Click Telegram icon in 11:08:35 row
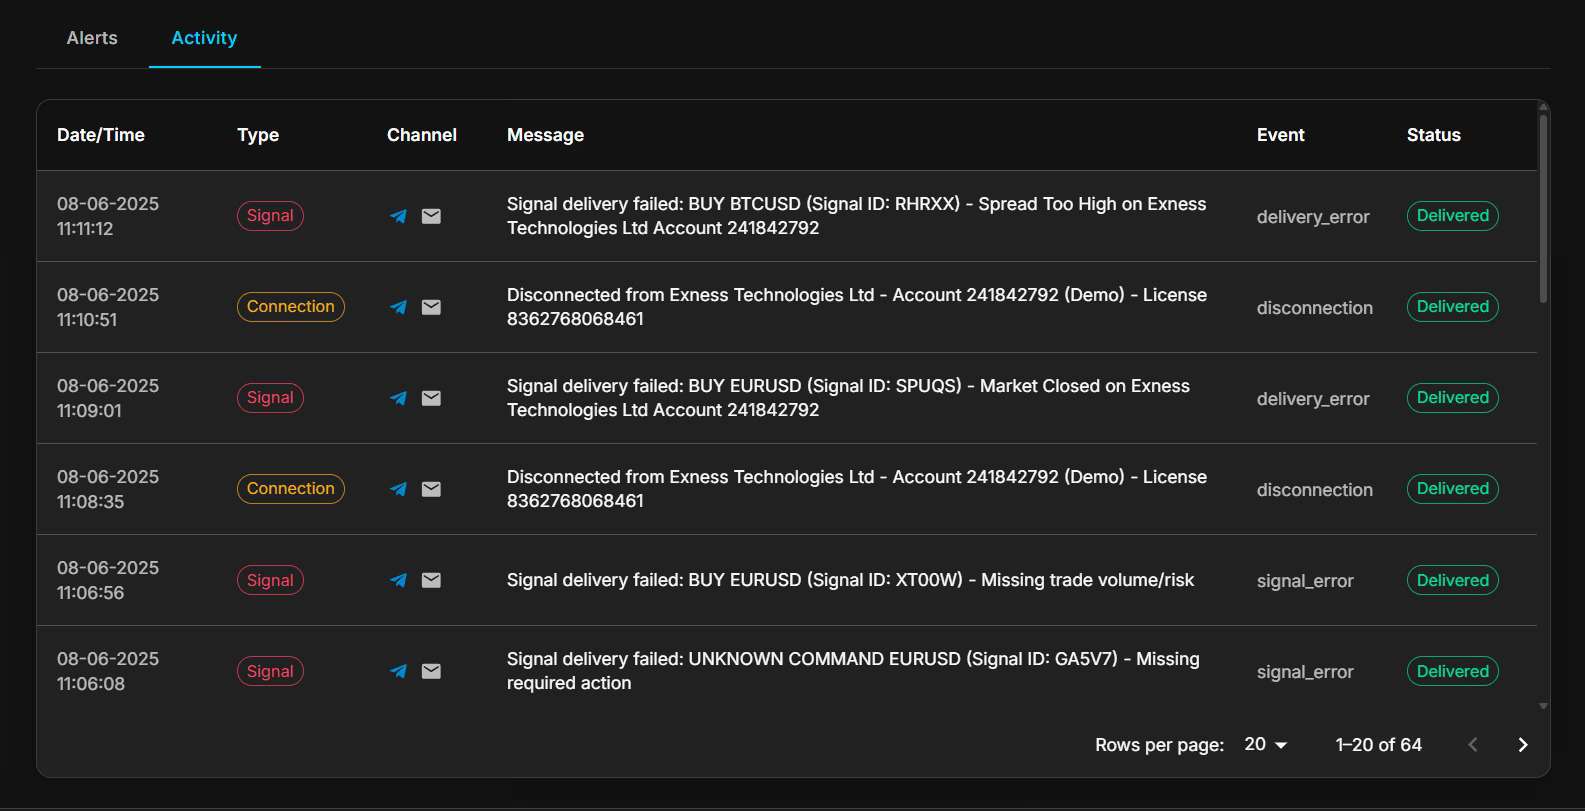The image size is (1585, 811). tap(398, 489)
